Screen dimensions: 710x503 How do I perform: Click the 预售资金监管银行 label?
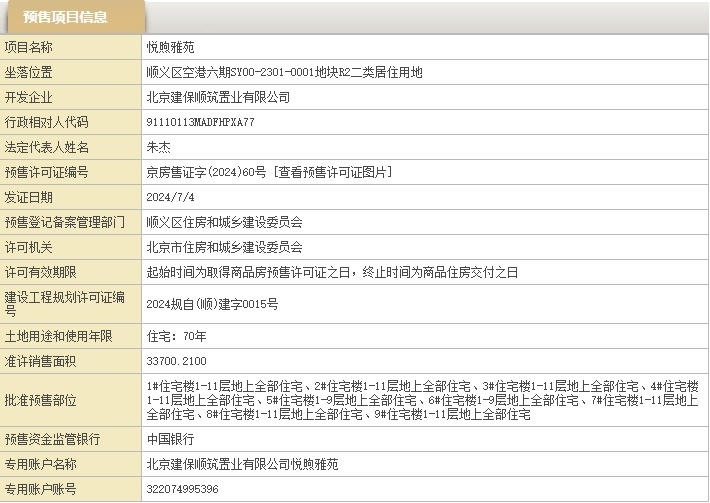53,439
